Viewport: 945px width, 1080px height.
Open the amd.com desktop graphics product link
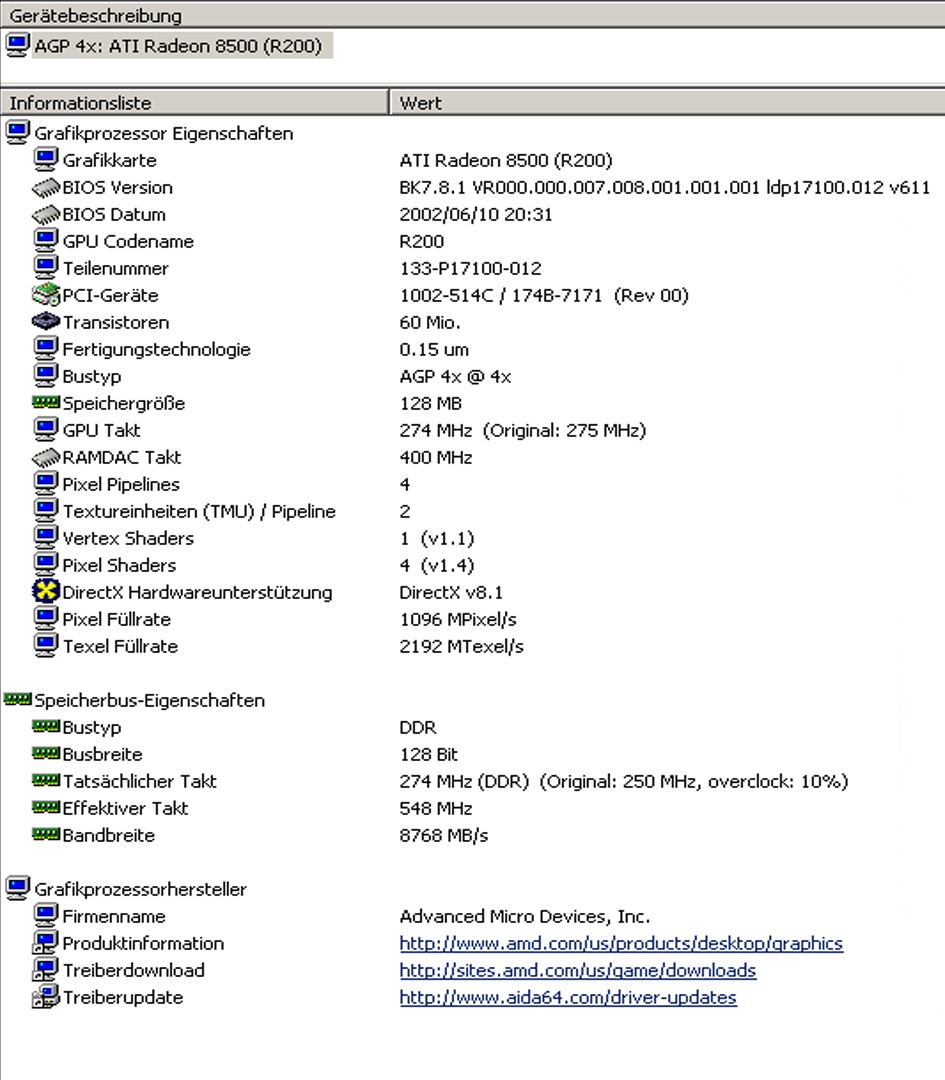tap(621, 943)
